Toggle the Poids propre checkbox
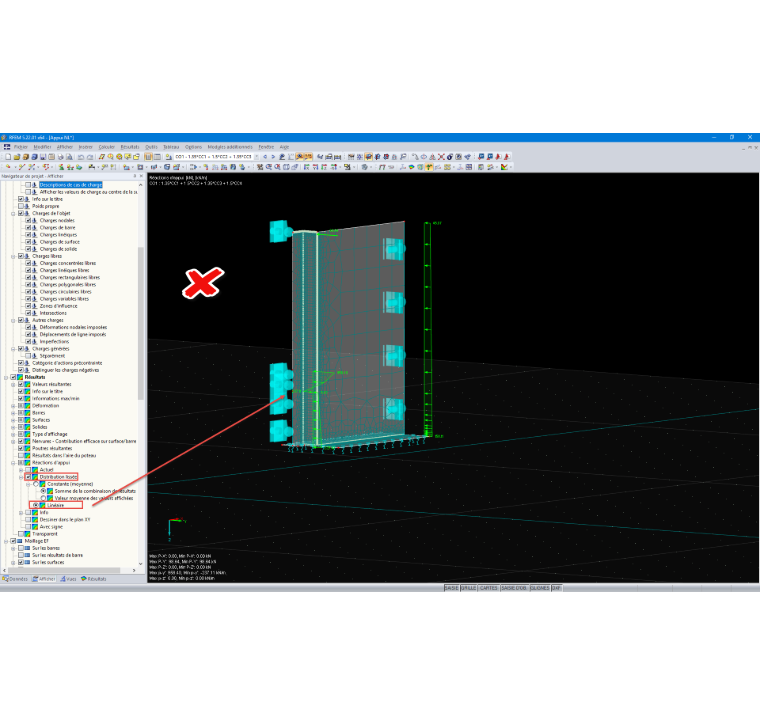Viewport: 760px width, 725px height. (x=21, y=206)
